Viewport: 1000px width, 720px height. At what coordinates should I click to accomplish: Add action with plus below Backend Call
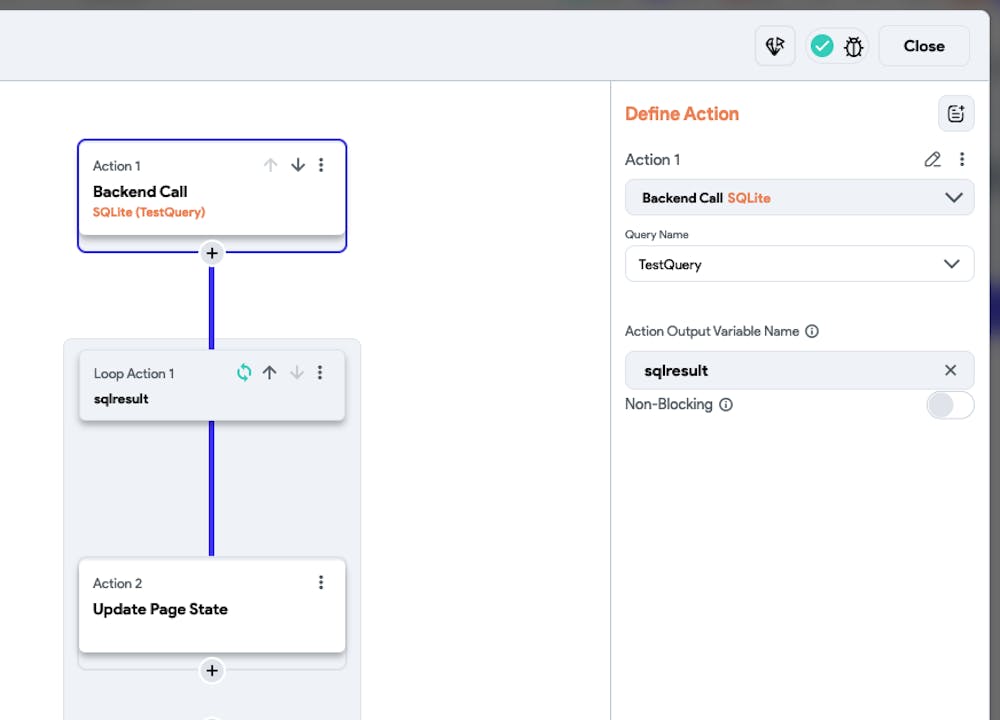pos(211,253)
